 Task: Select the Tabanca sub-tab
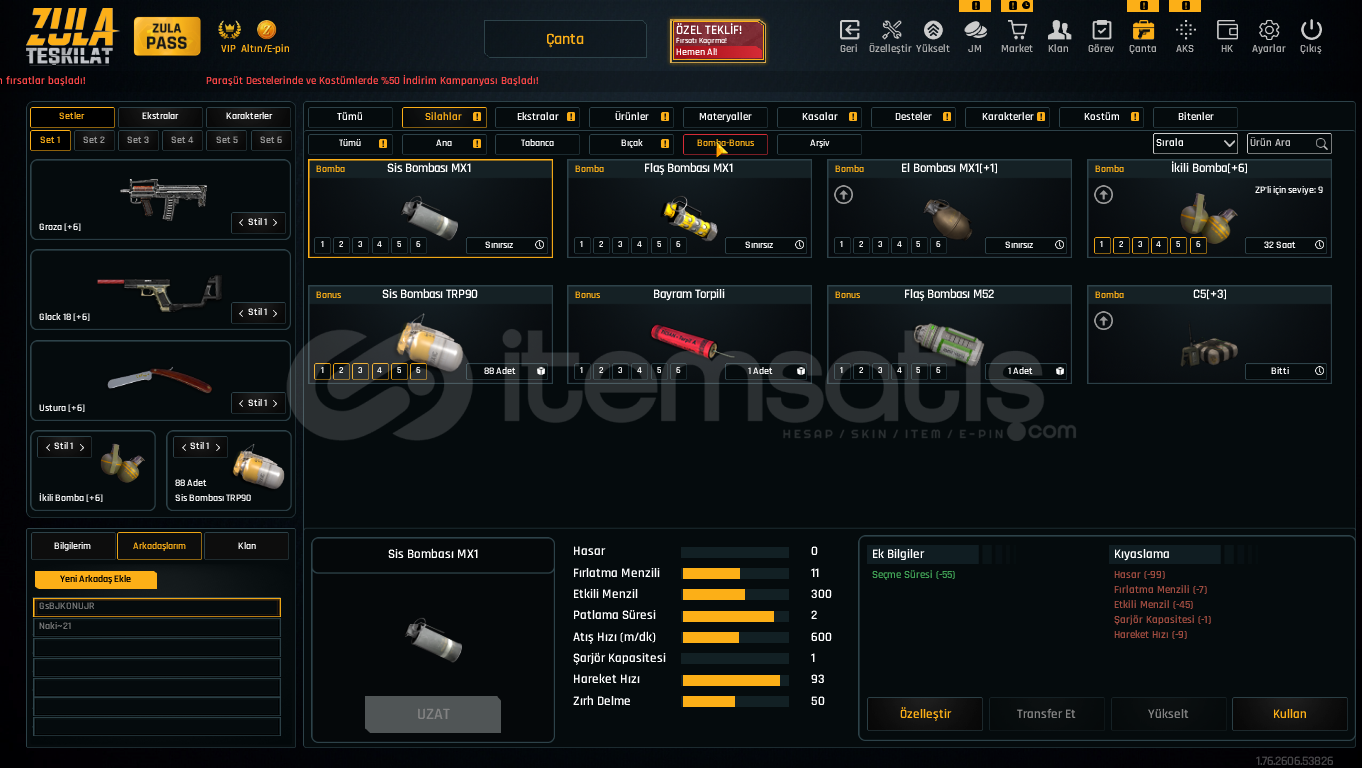(x=537, y=144)
